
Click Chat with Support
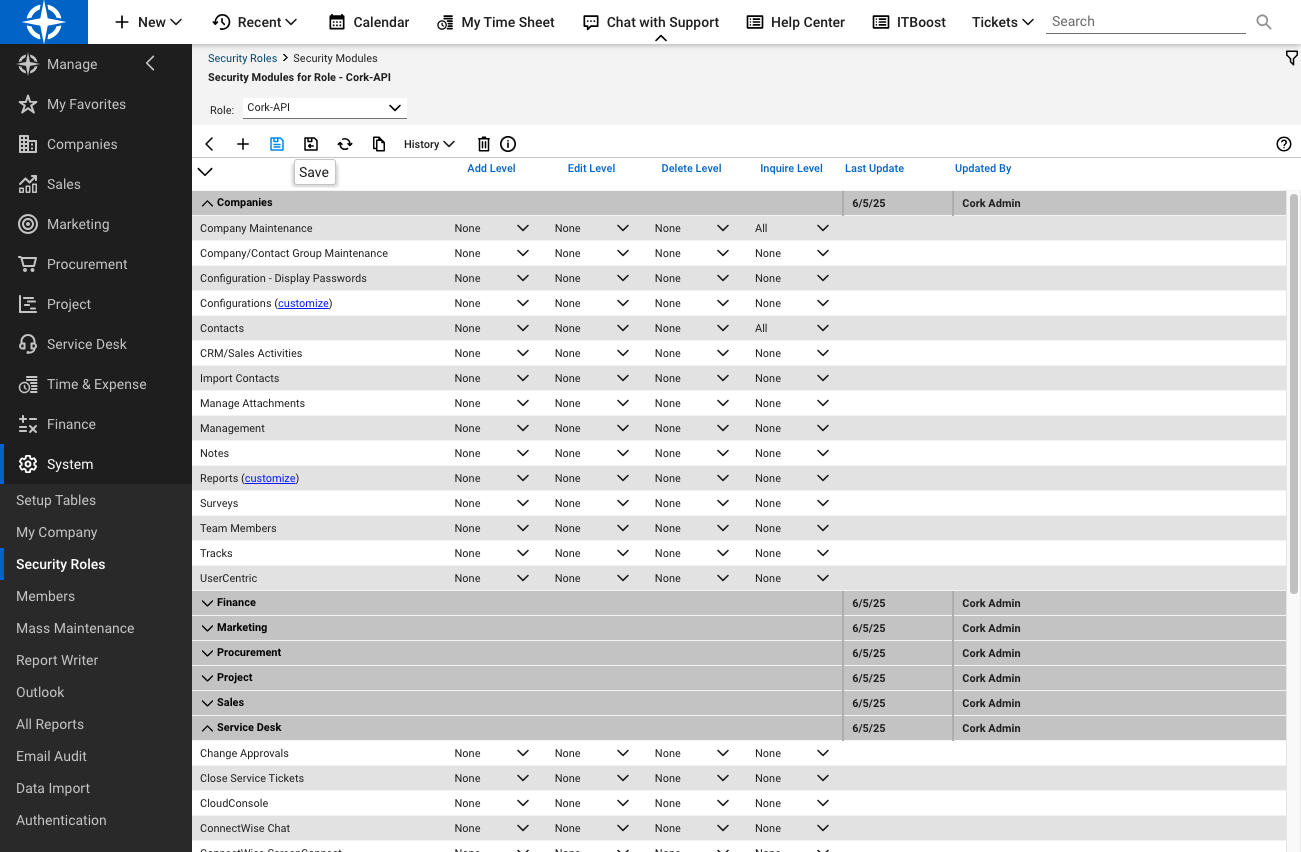pos(651,22)
